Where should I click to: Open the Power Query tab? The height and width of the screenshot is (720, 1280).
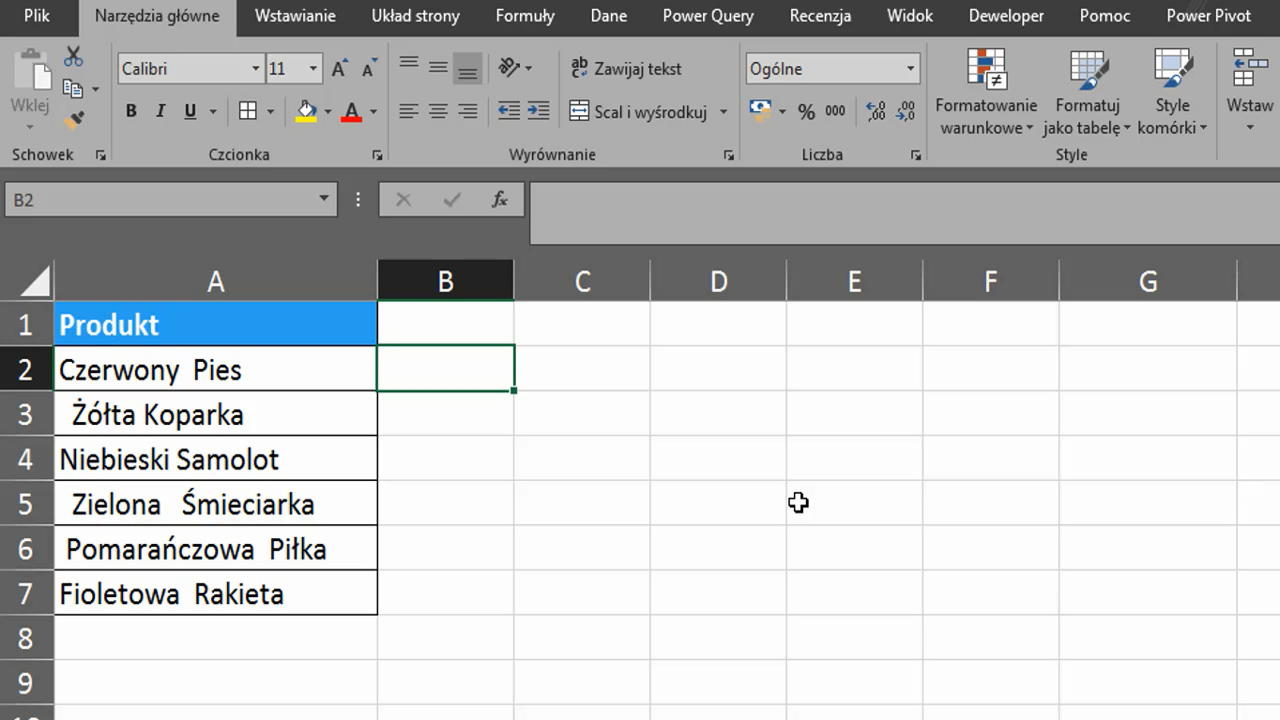tap(708, 16)
